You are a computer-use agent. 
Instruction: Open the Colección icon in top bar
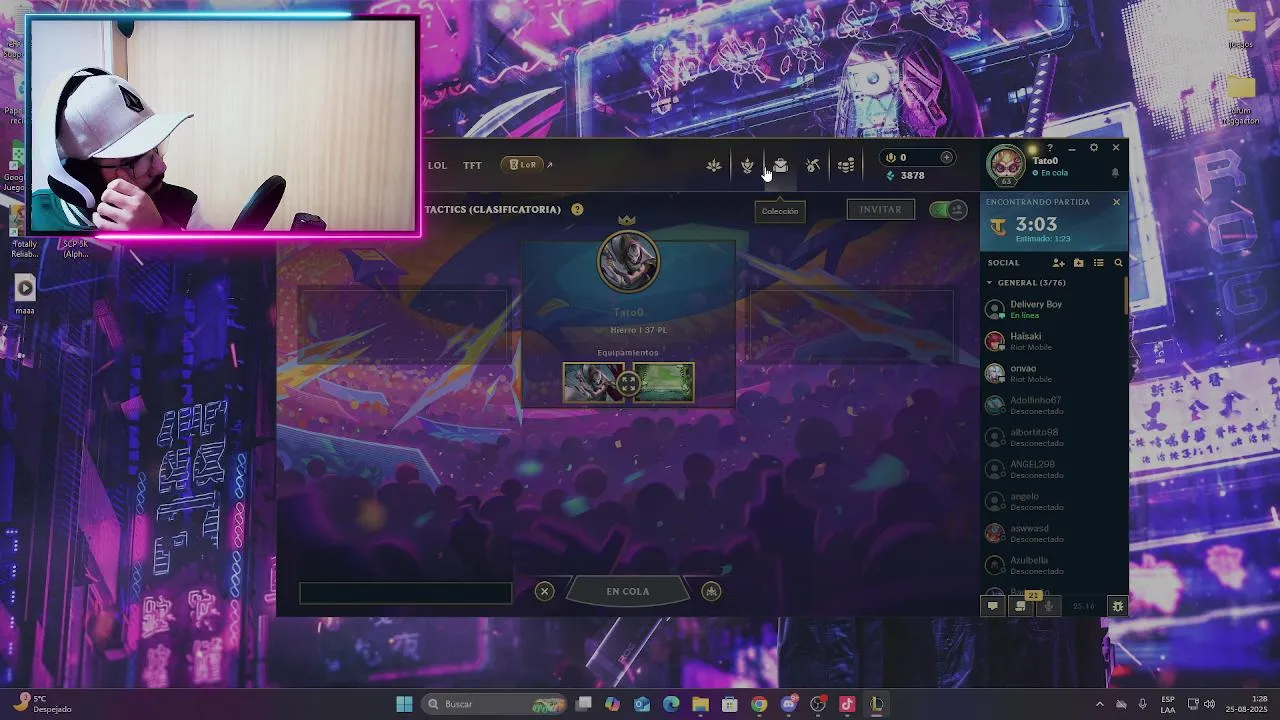[x=780, y=165]
